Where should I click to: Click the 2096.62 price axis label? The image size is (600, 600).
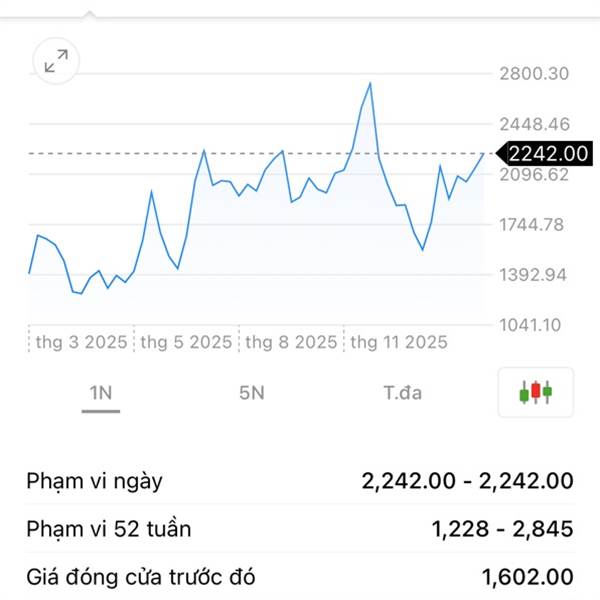(x=533, y=175)
